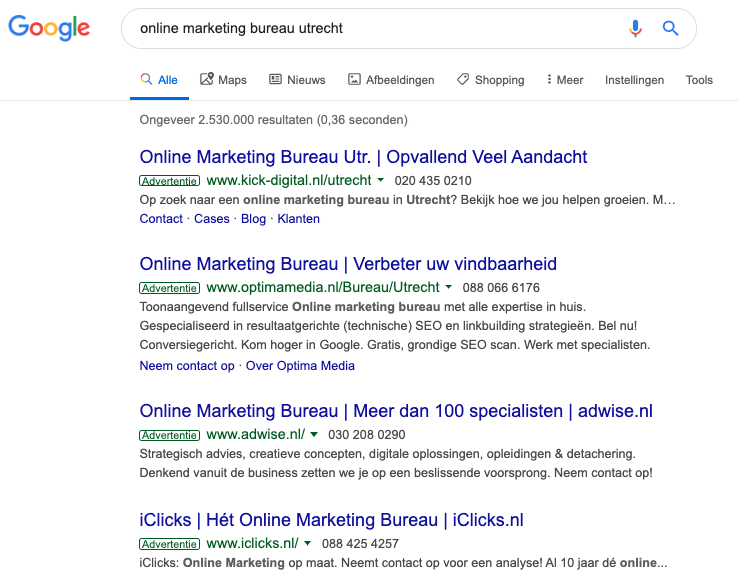Open the Afbeeldingen tab

391,80
